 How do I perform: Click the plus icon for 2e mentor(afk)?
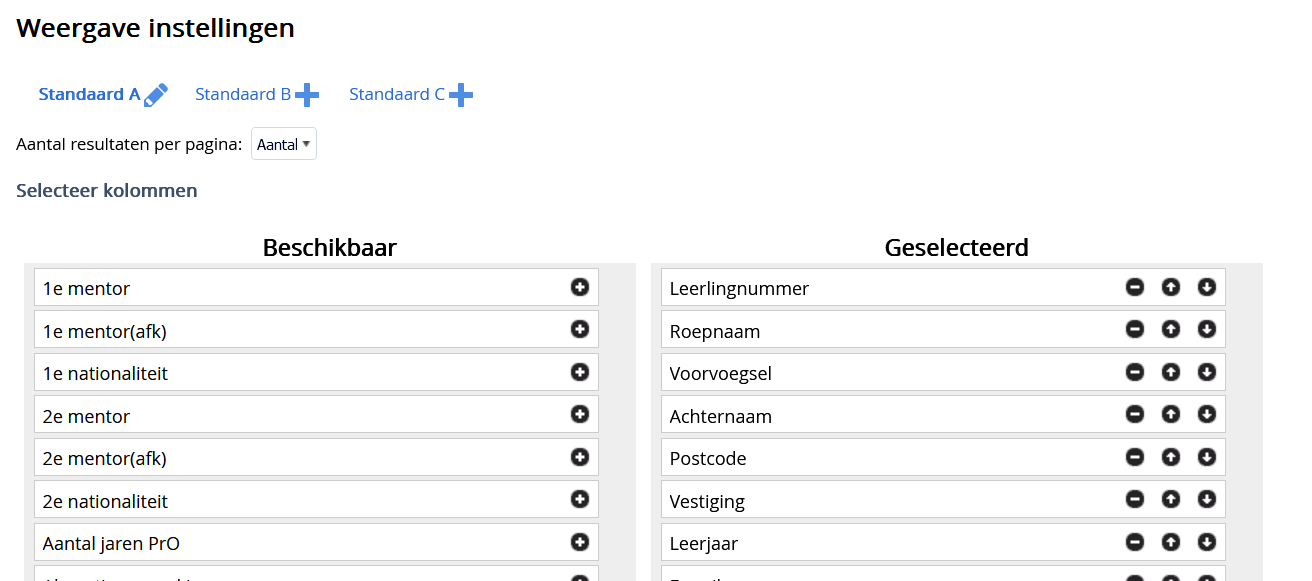pos(580,457)
